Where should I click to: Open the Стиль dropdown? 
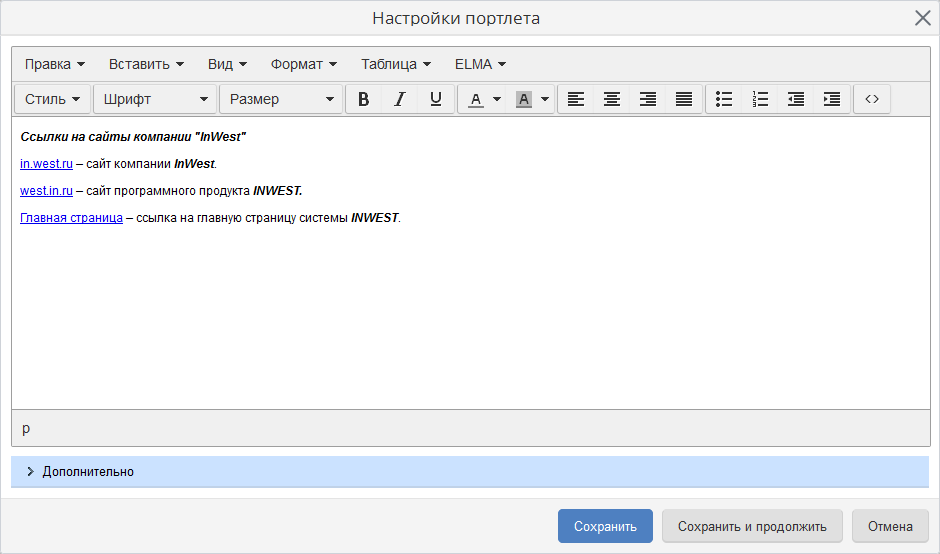[x=53, y=99]
